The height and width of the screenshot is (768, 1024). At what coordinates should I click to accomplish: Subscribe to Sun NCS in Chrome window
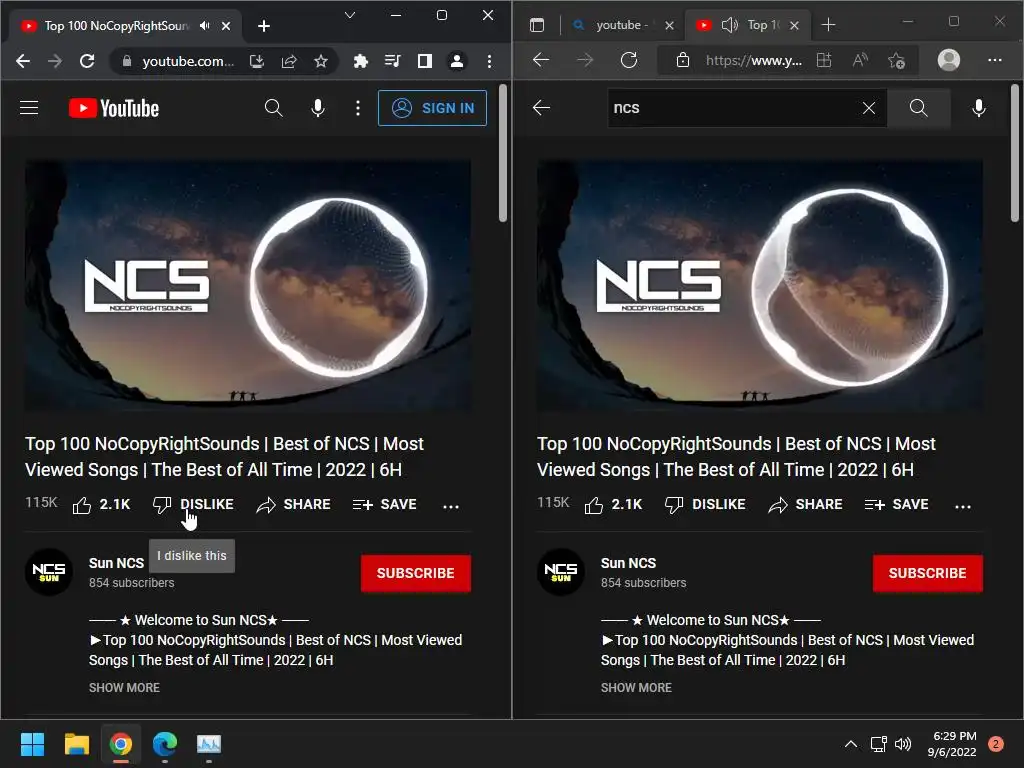pyautogui.click(x=415, y=573)
